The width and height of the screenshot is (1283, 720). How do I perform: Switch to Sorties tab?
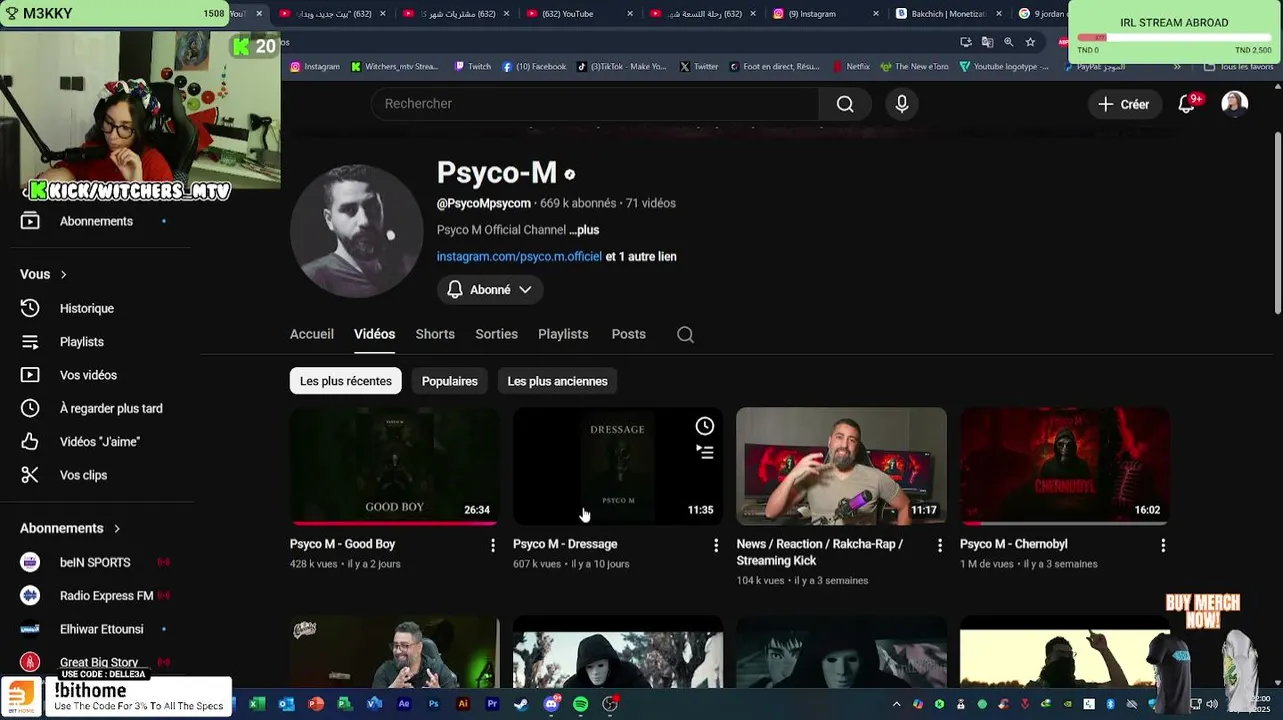pos(496,334)
